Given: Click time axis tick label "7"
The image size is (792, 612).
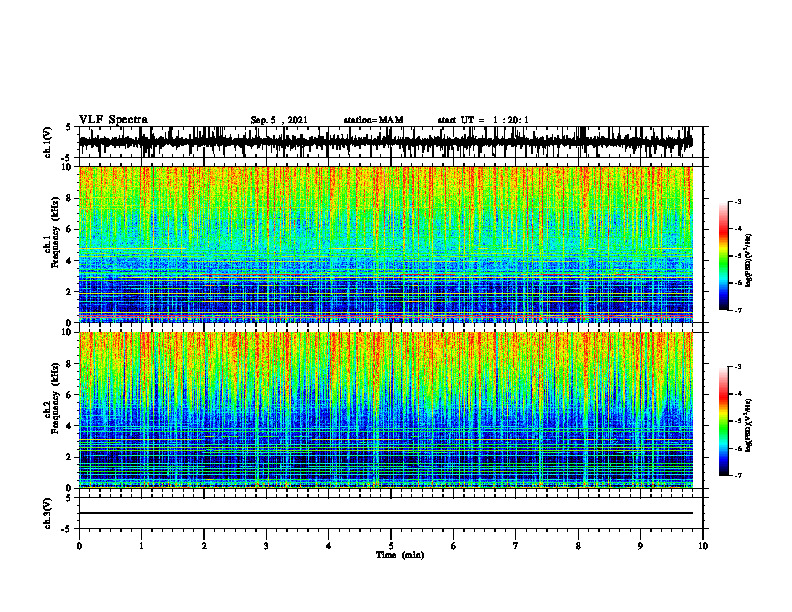Looking at the screenshot, I should [516, 546].
